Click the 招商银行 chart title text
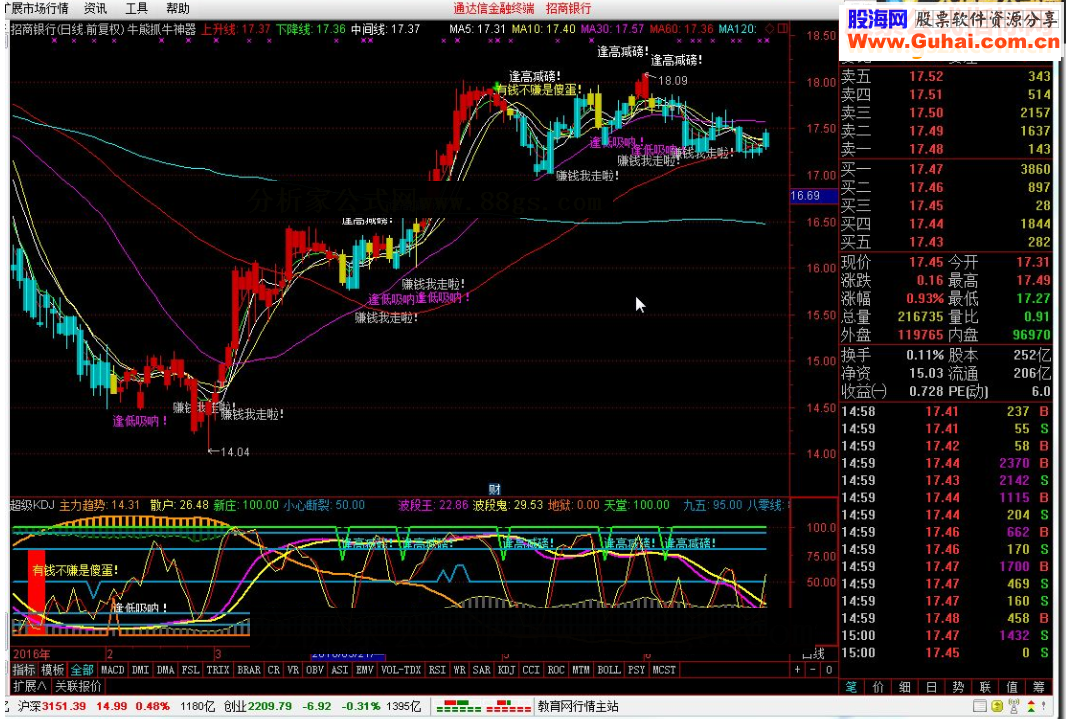The image size is (1066, 719). click(33, 29)
